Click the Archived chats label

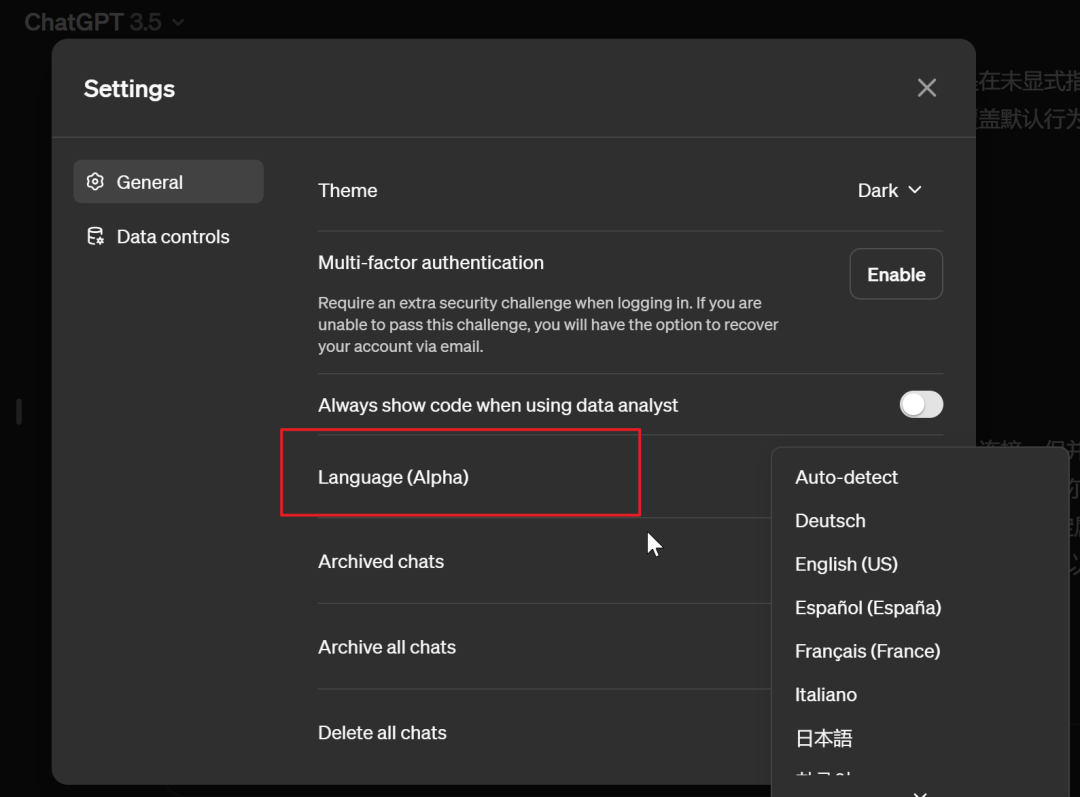[x=381, y=561]
